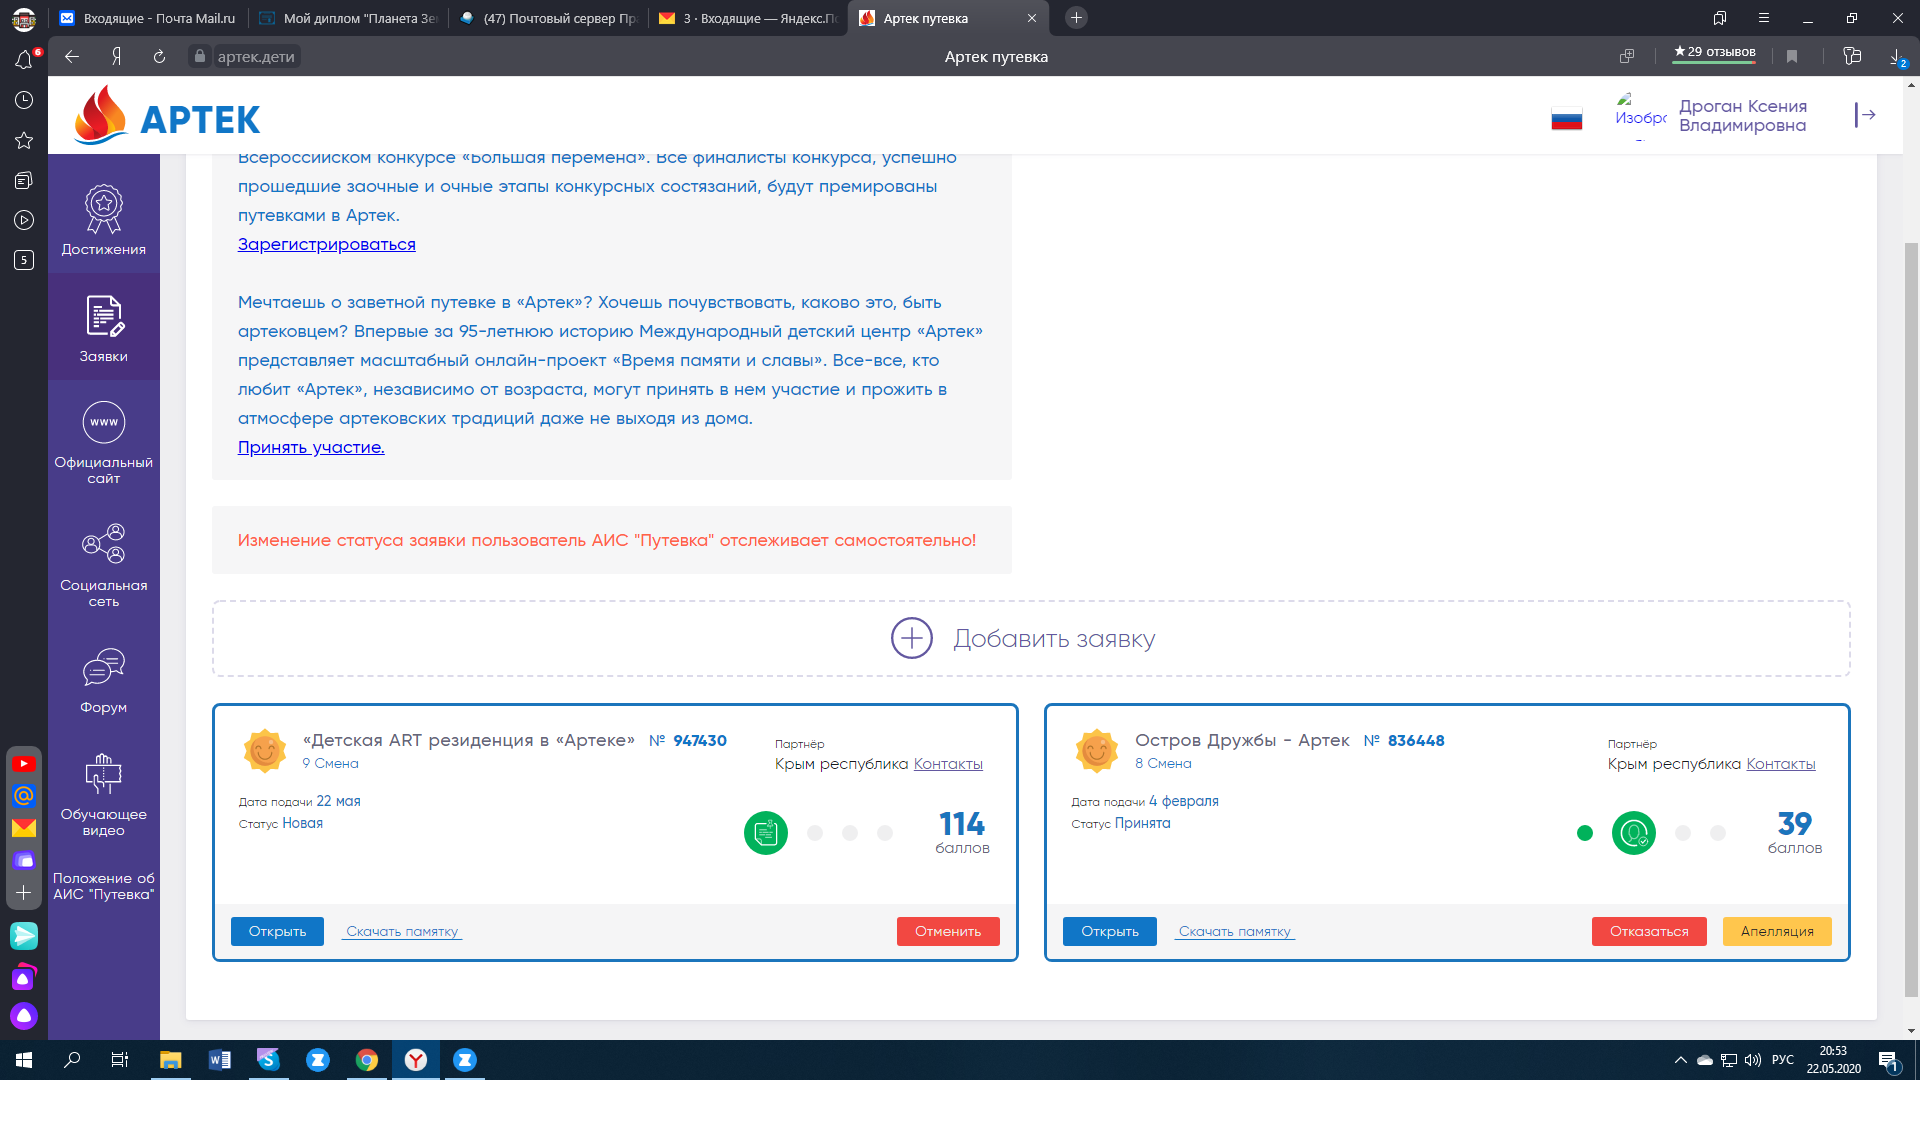Viewport: 1920px width, 1132px height.
Task: Click the Апелляция button
Action: (x=1777, y=931)
